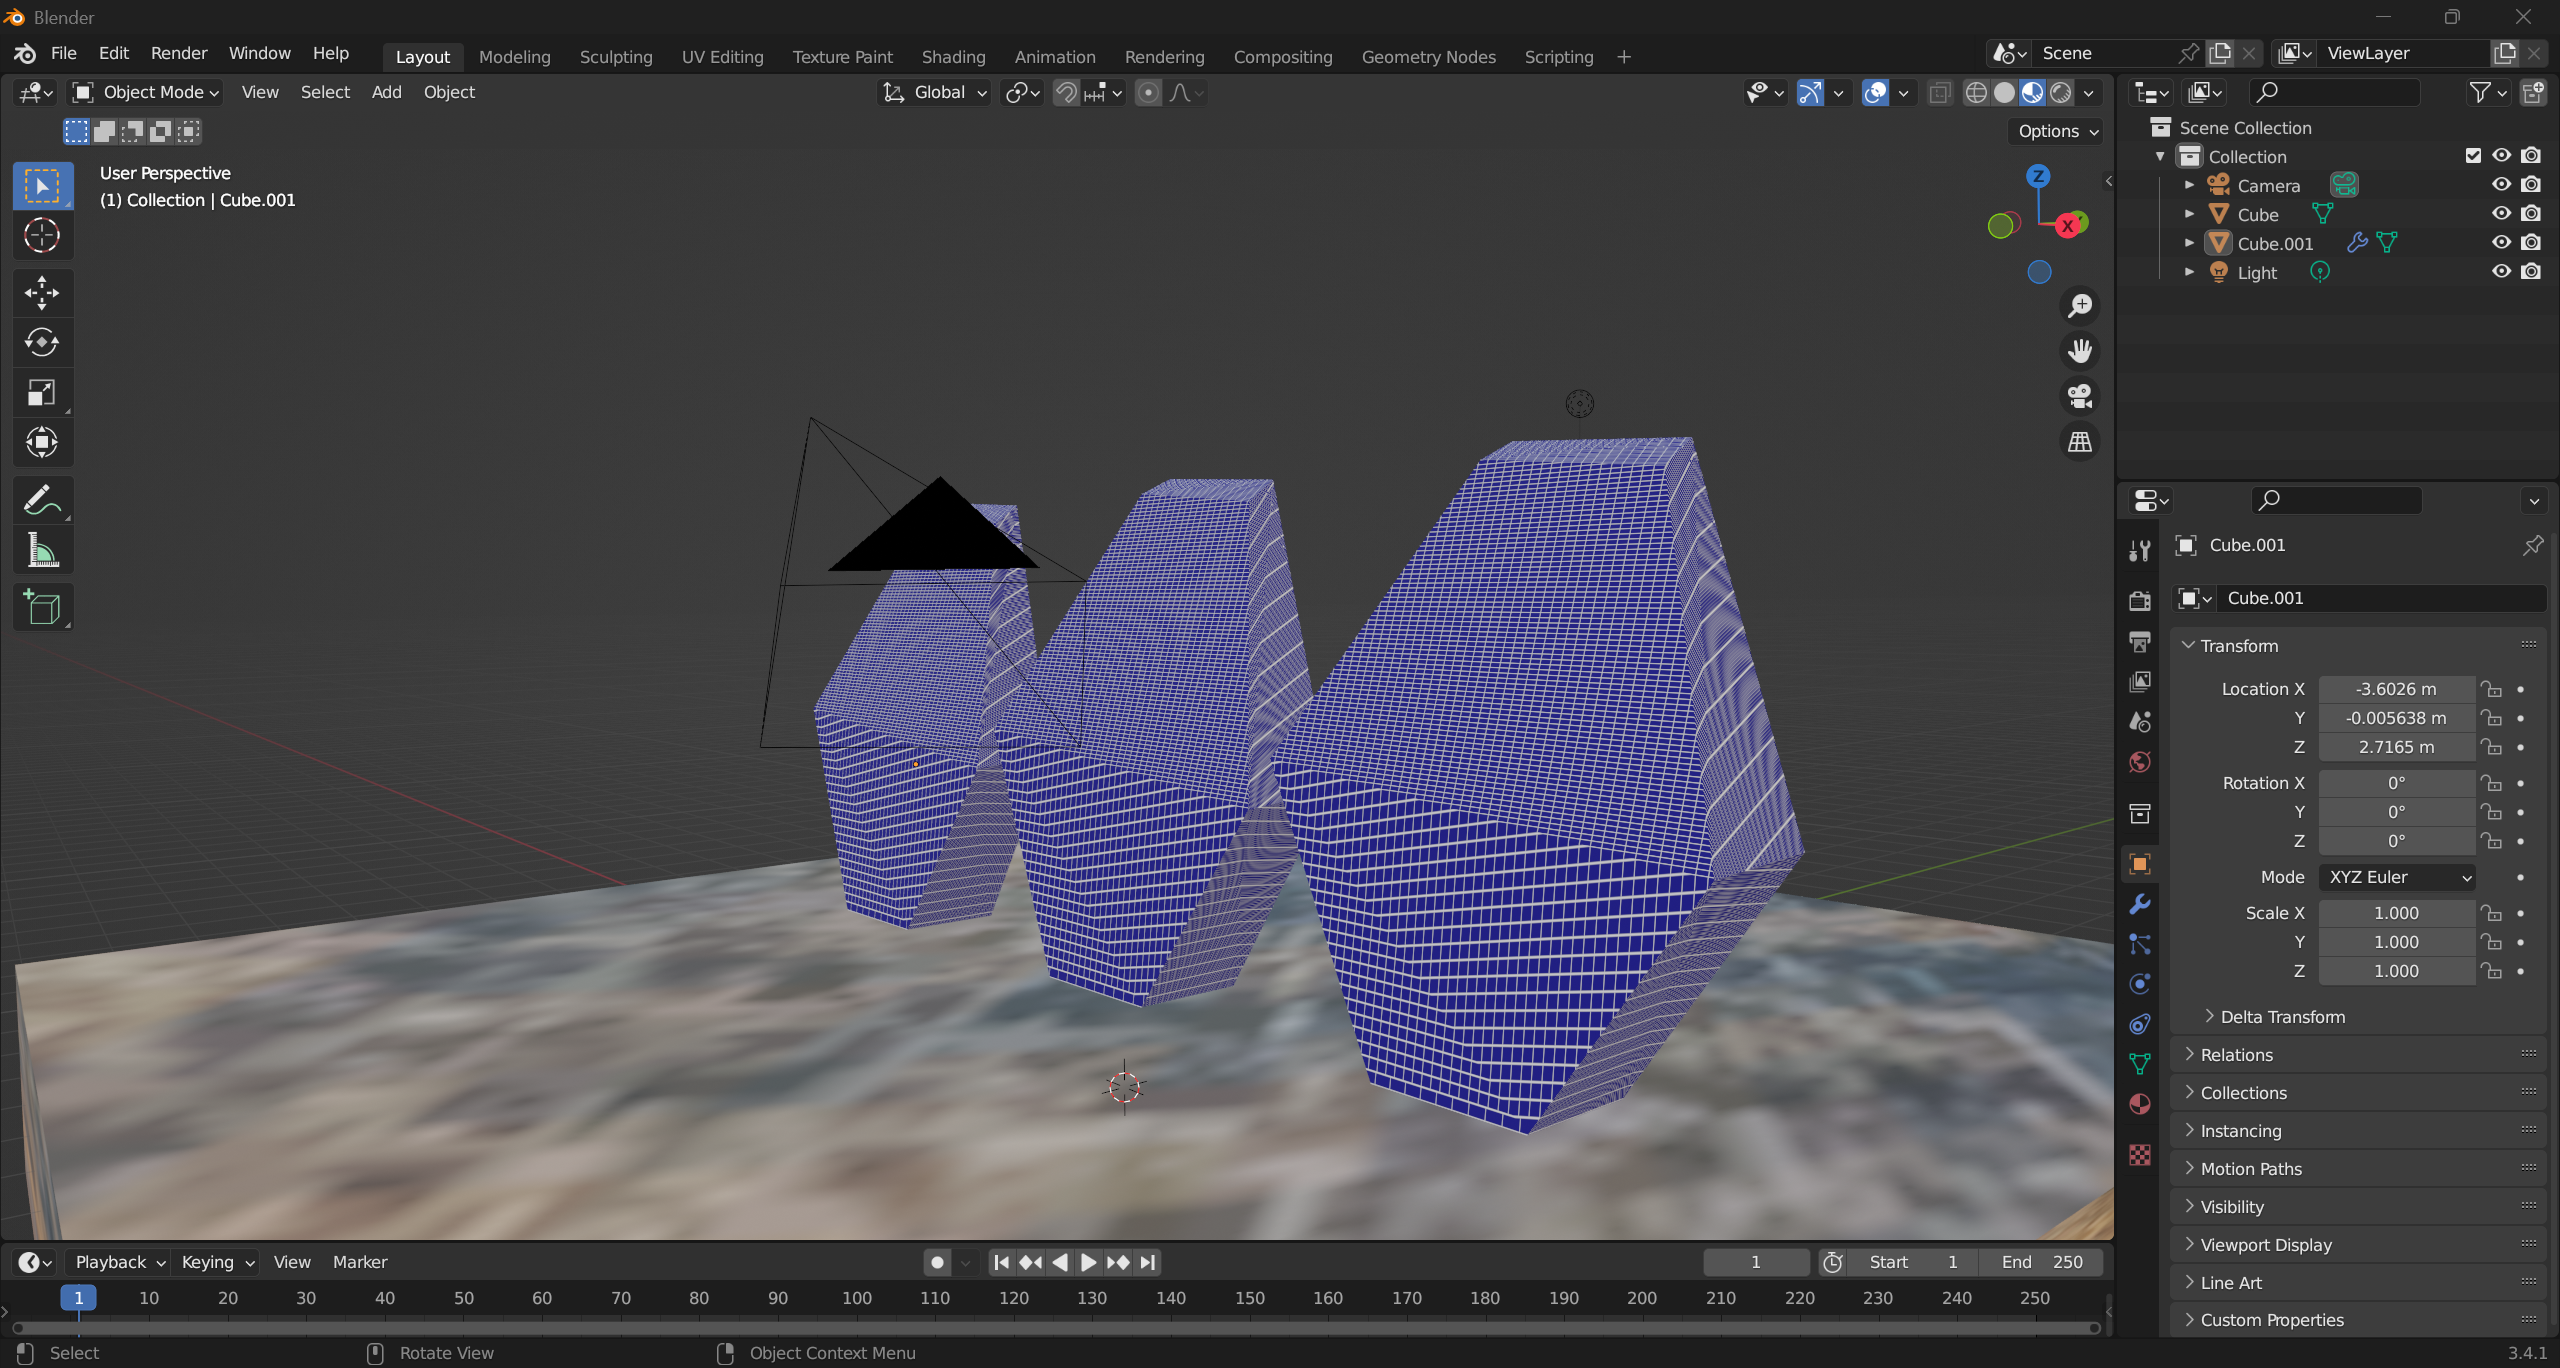Viewport: 2560px width, 1368px height.
Task: Open the Modifier properties tab
Action: [x=2140, y=904]
